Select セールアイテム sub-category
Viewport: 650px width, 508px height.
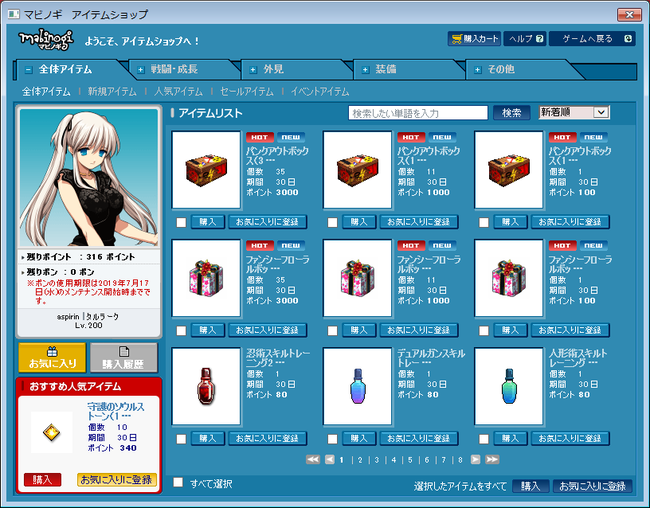pyautogui.click(x=247, y=92)
